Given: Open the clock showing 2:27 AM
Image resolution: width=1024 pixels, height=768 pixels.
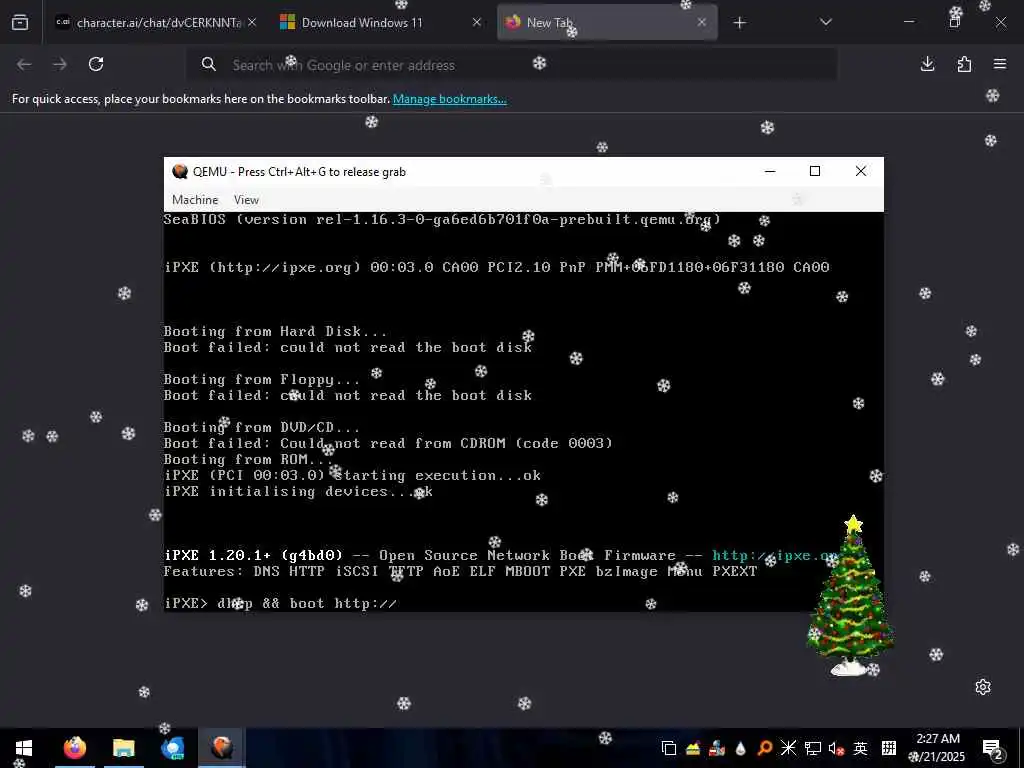Looking at the screenshot, I should coord(938,748).
